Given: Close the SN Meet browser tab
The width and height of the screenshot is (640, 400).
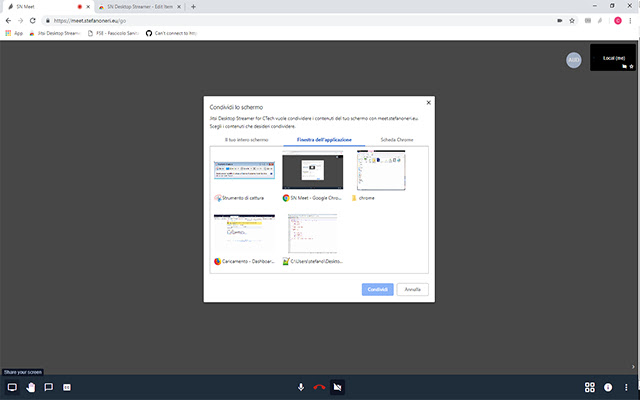Looking at the screenshot, I should pos(88,7).
